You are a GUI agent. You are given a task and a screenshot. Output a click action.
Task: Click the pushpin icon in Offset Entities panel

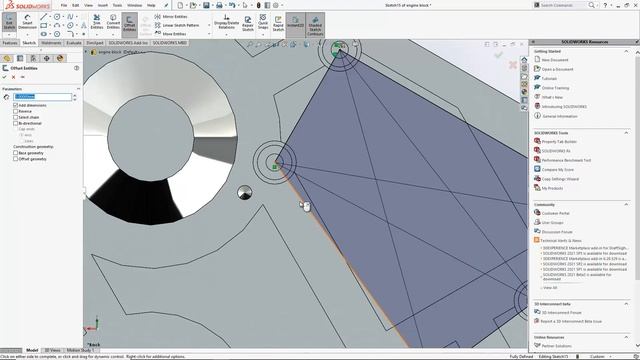tap(23, 77)
